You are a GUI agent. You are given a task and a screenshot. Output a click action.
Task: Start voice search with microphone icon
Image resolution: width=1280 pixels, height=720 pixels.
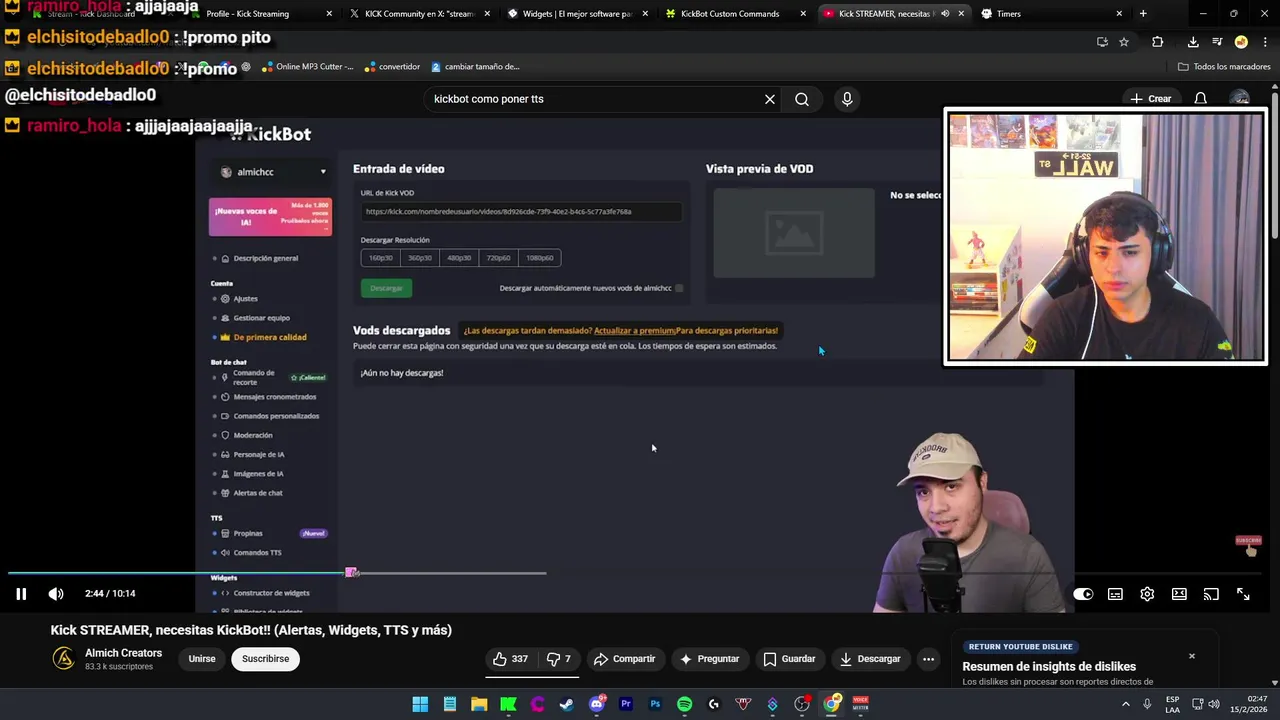click(847, 99)
